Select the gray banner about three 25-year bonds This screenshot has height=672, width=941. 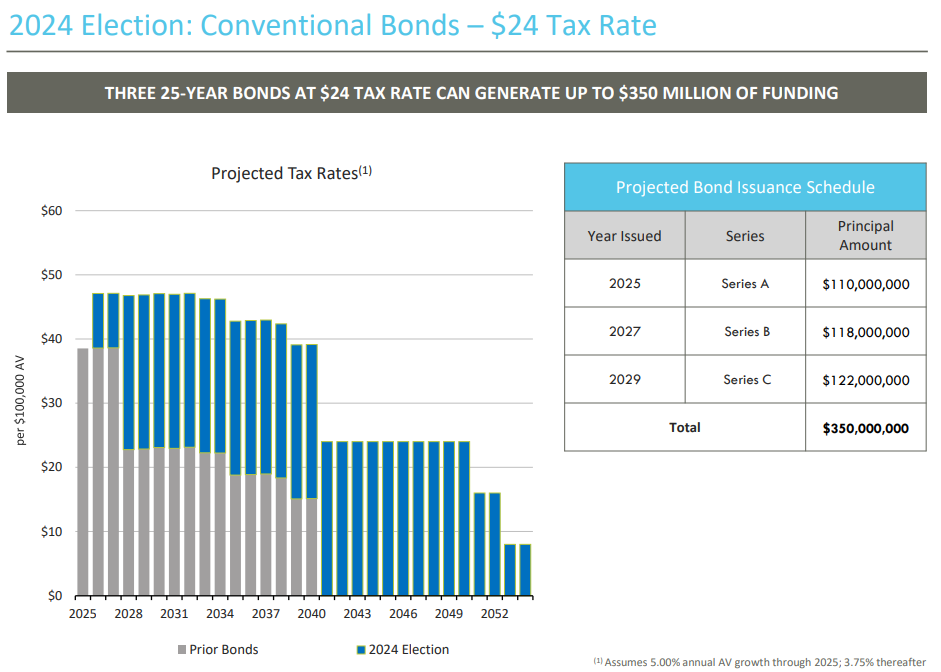(x=466, y=92)
